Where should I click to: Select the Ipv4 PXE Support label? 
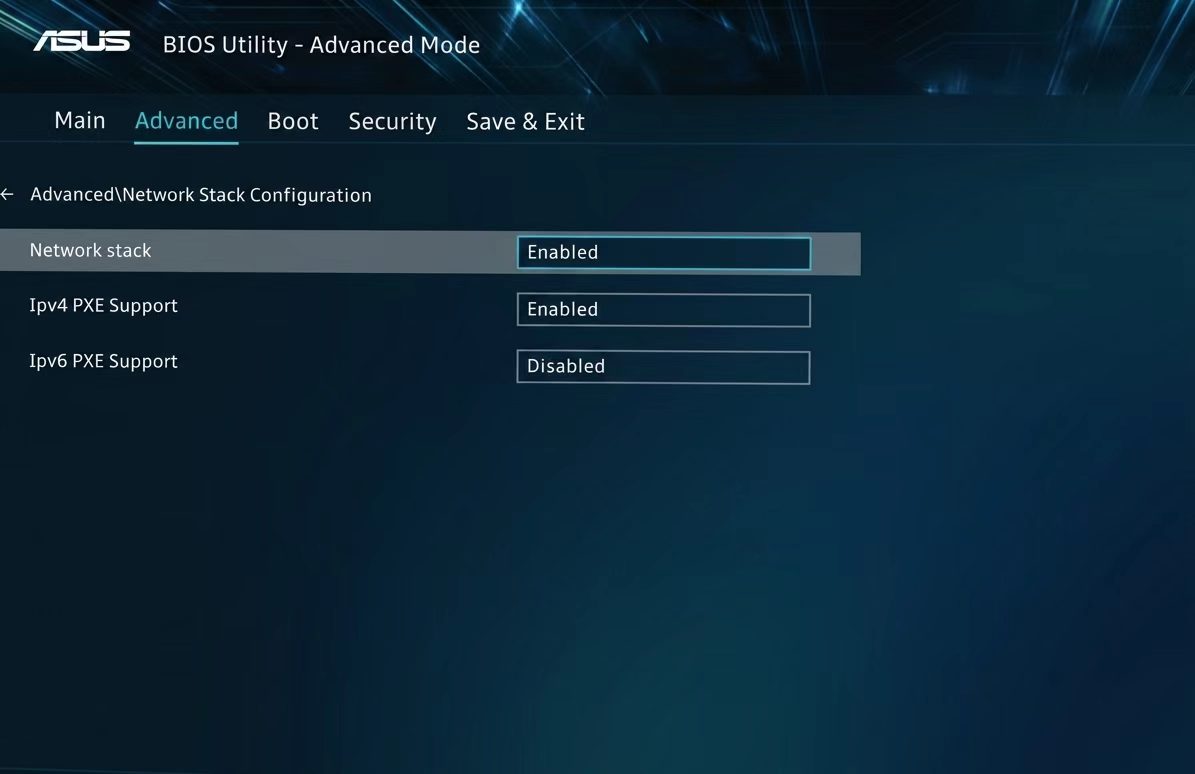(104, 306)
